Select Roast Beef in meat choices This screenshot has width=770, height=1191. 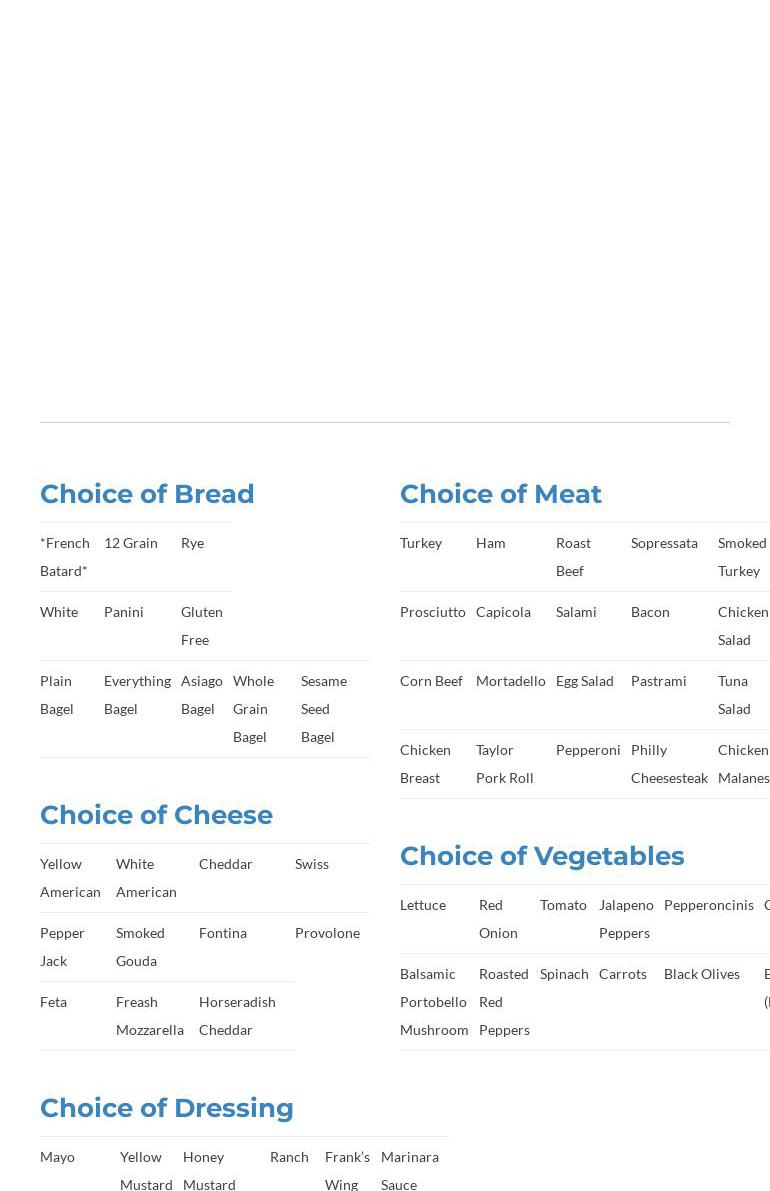[x=573, y=556]
